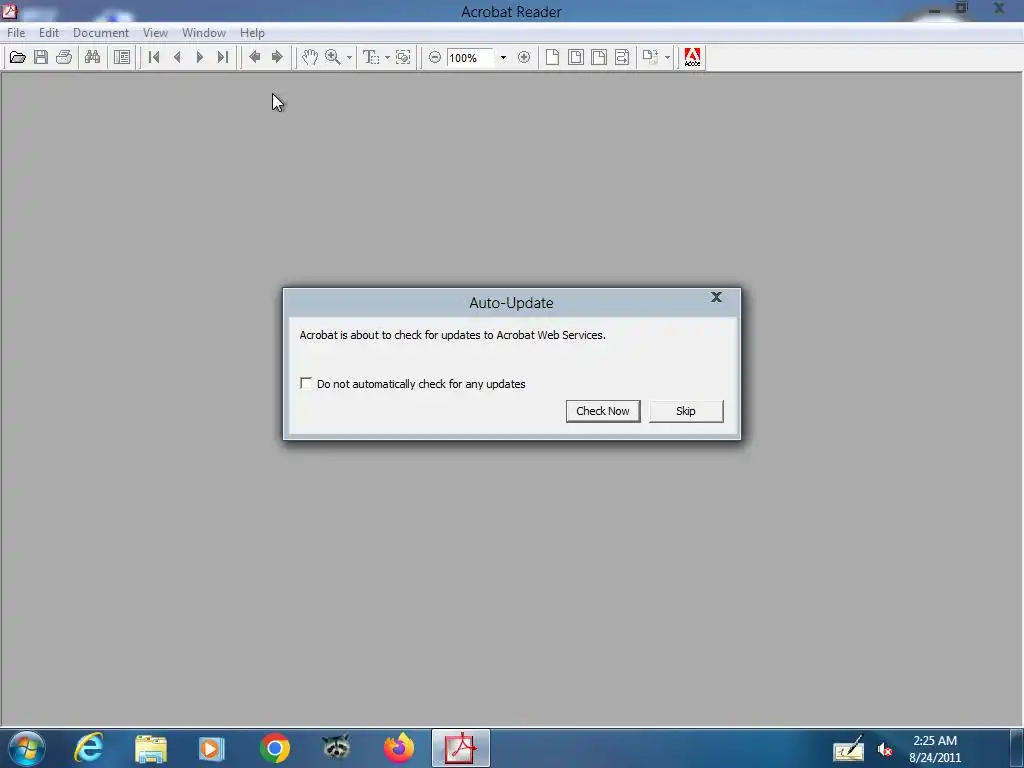Open the File menu
This screenshot has height=768, width=1024.
[16, 33]
